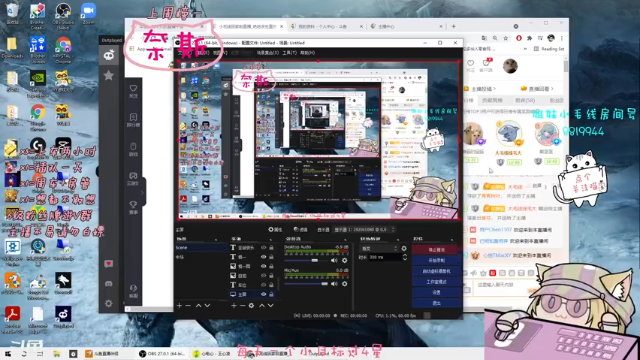Hide the display capture source via eye icon

(x=263, y=294)
